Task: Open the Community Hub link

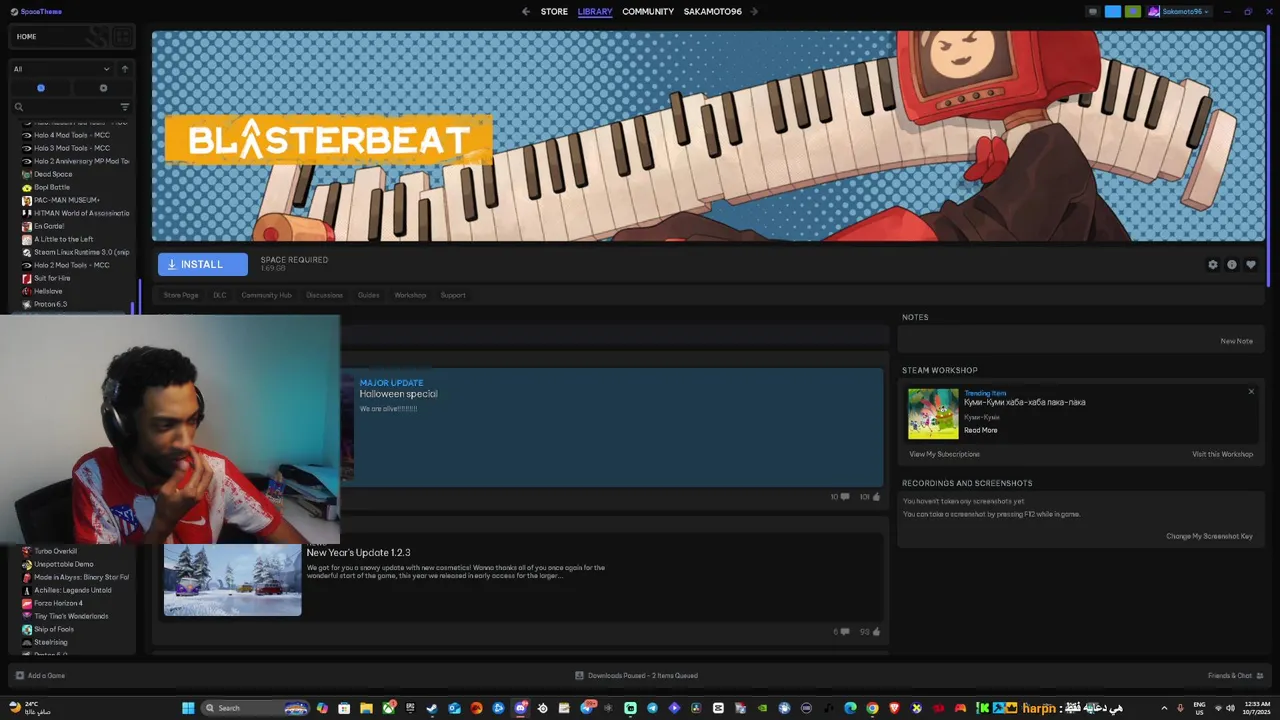Action: (x=266, y=295)
